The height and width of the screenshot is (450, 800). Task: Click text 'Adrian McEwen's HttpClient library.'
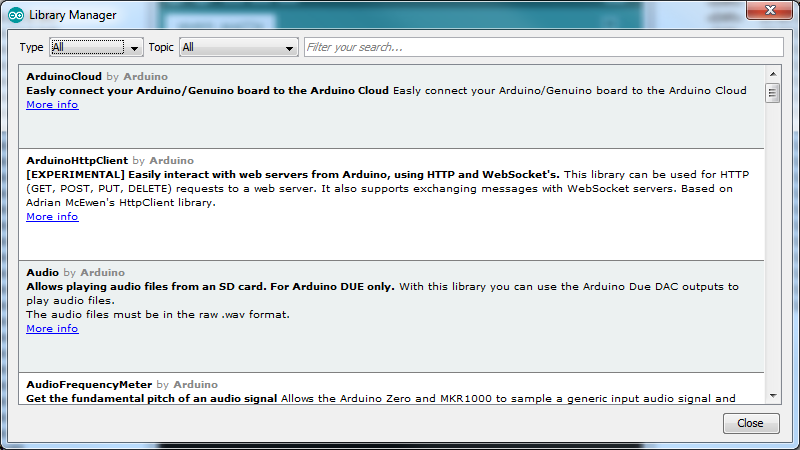tap(121, 203)
